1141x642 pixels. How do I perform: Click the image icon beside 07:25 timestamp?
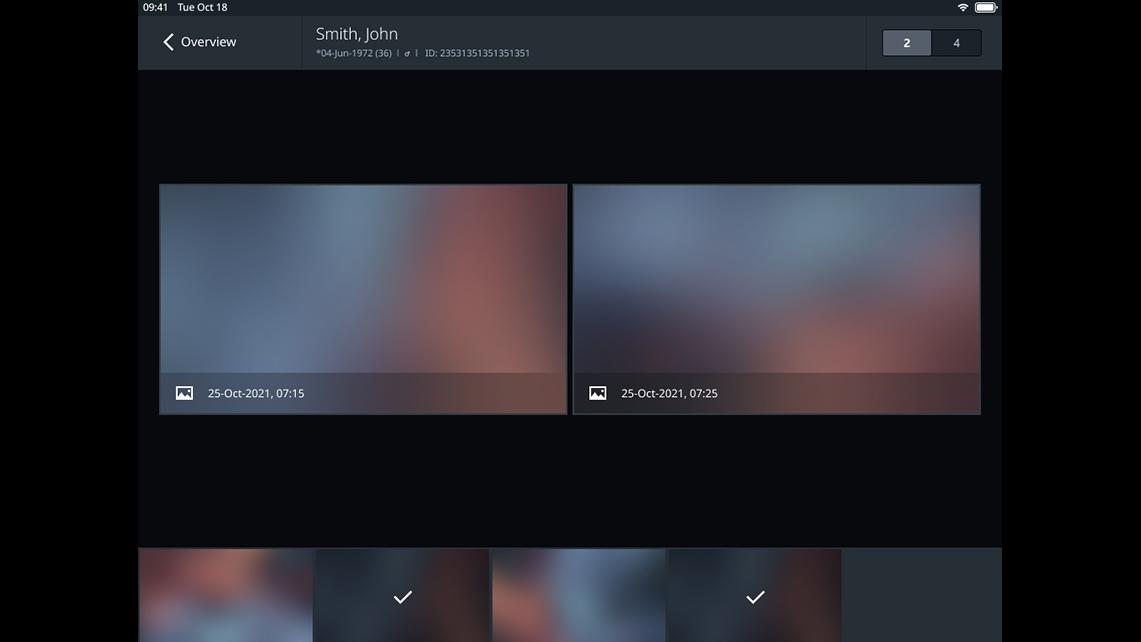tap(597, 393)
